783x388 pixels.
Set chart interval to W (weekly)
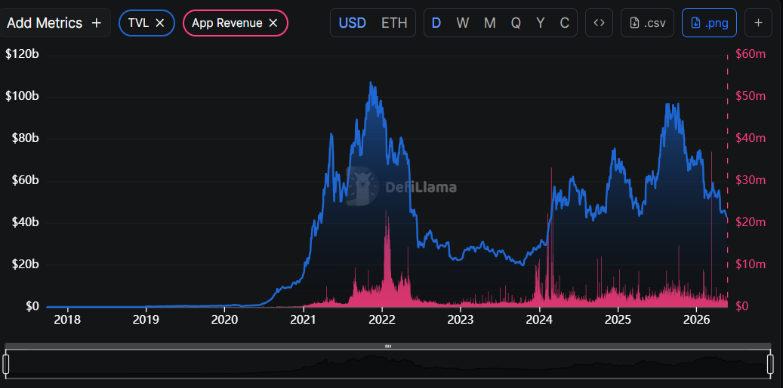(x=462, y=23)
